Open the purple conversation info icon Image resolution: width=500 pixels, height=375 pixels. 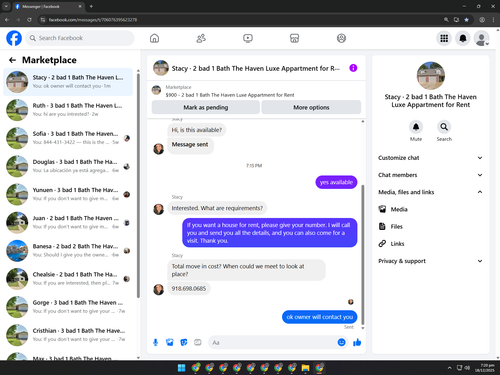pyautogui.click(x=353, y=68)
